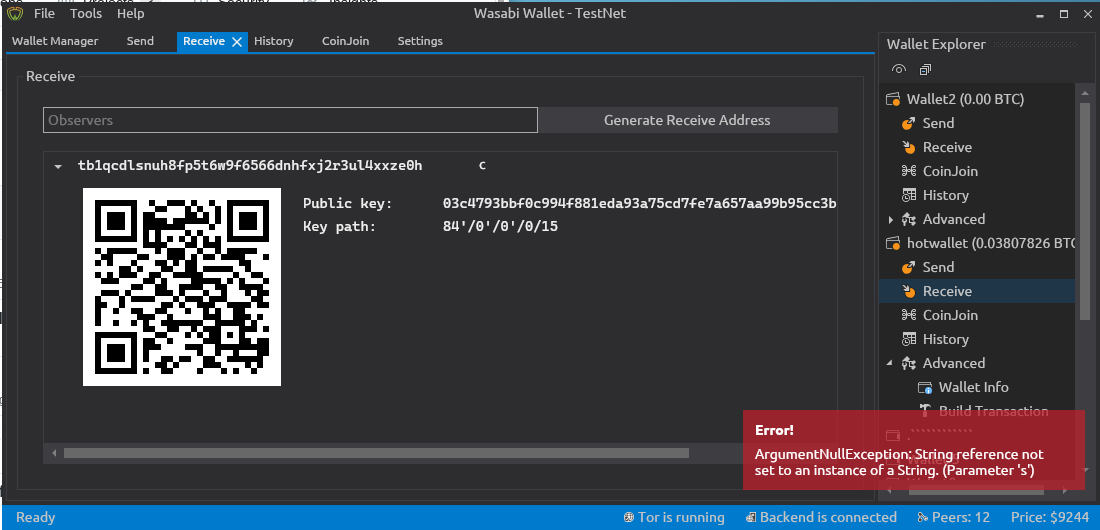Close the Receive tab
Viewport: 1100px width, 530px height.
[x=237, y=42]
